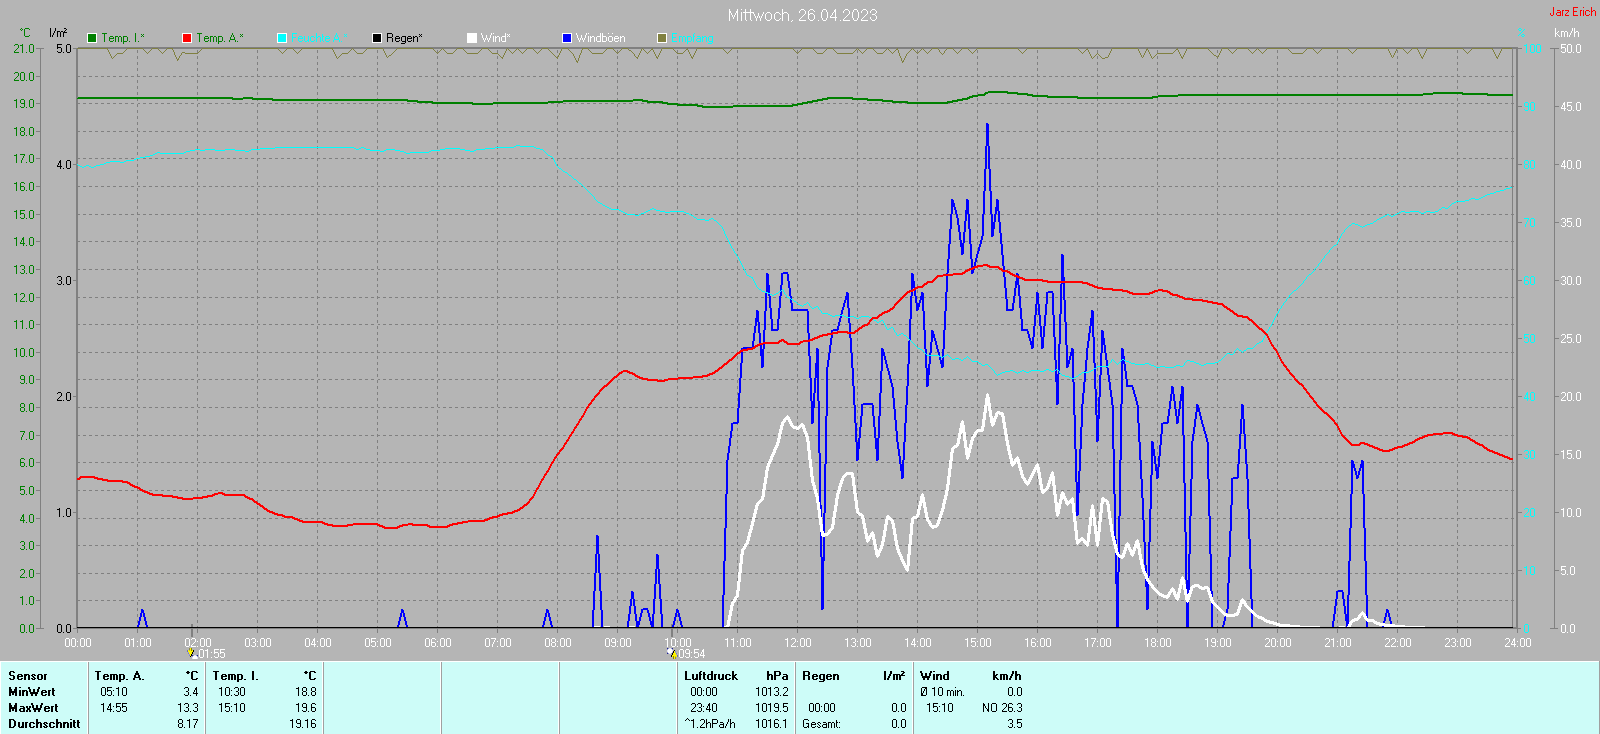Click the wind average value '3.5'

coord(1015,724)
